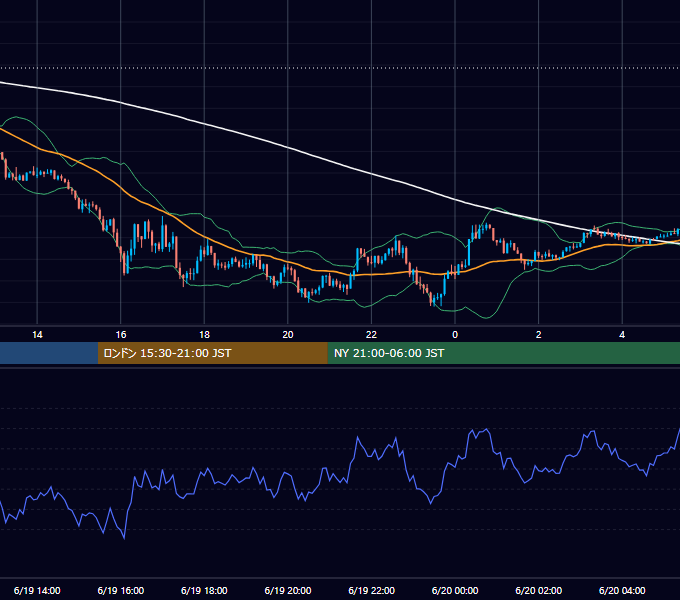Screen dimensions: 680x600
Task: Click the 18 hour label on price chart axis
Action: (x=204, y=335)
